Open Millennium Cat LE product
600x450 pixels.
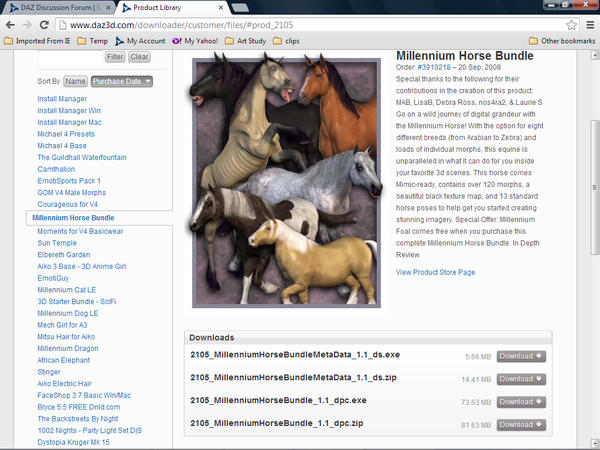tap(67, 290)
